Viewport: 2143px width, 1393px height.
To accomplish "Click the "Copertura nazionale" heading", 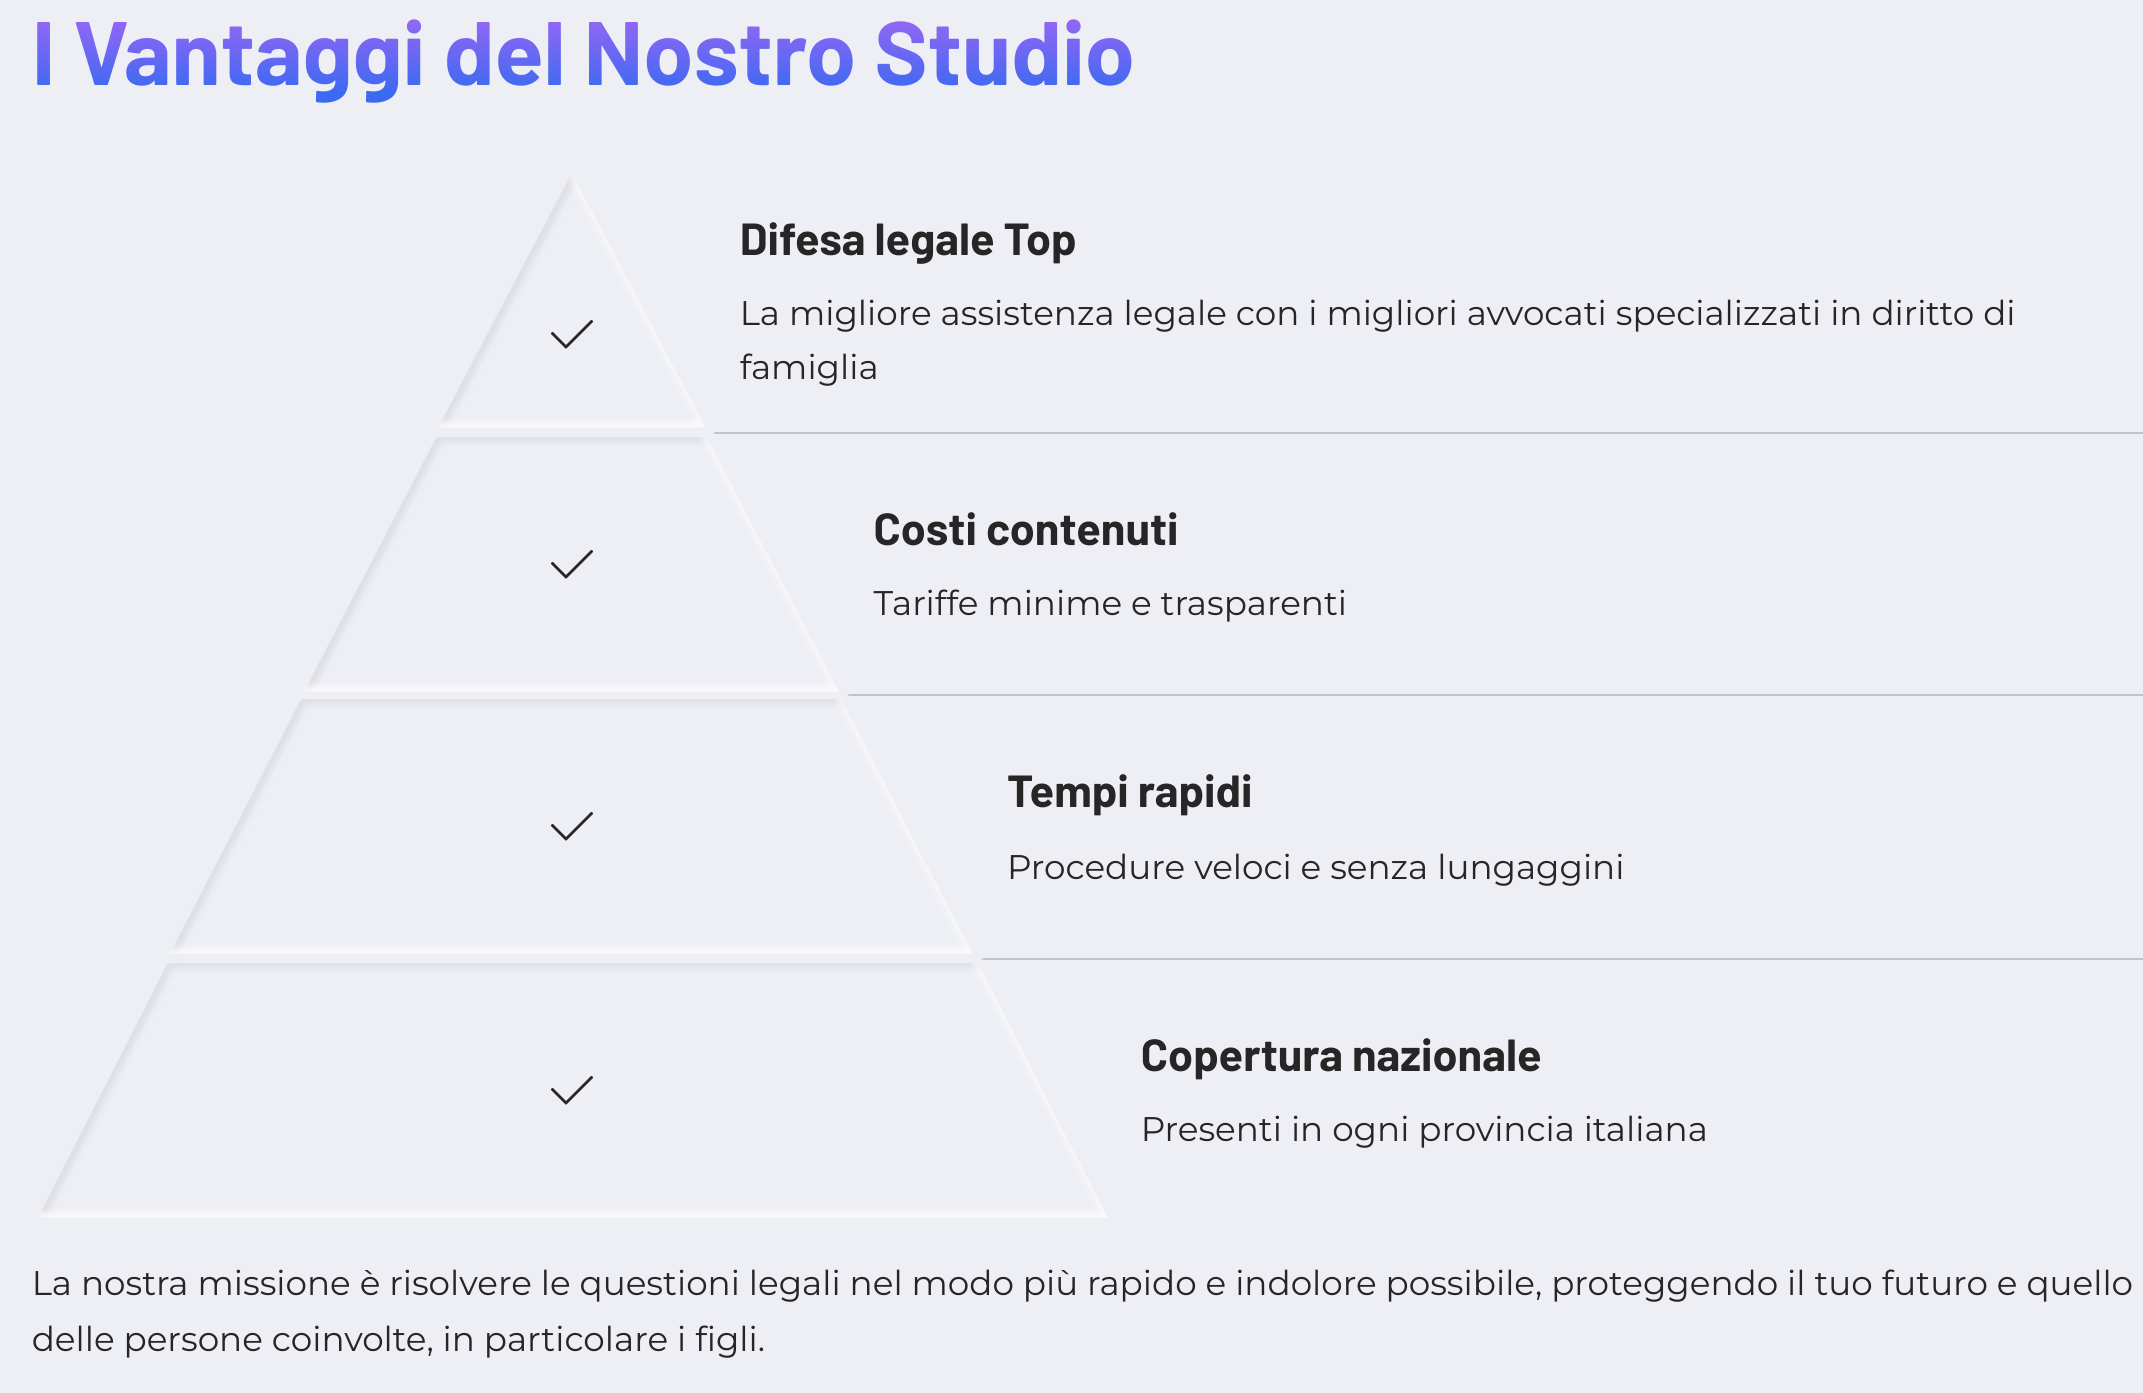I will click(1340, 1057).
